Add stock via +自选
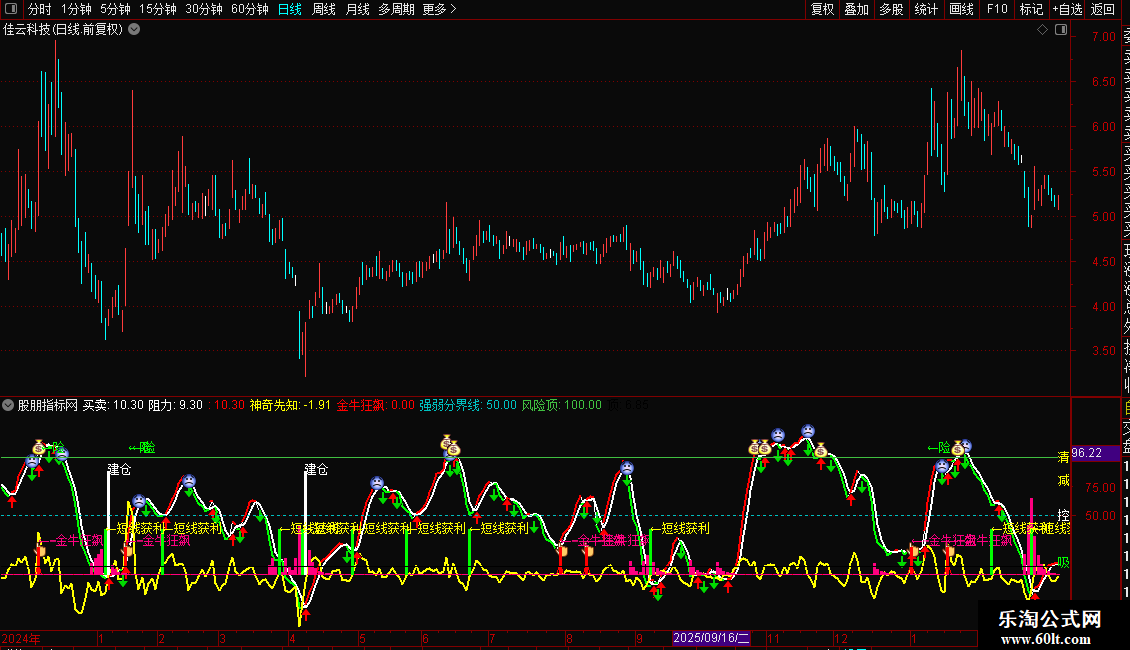Viewport: 1130px width, 650px height. tap(1067, 9)
